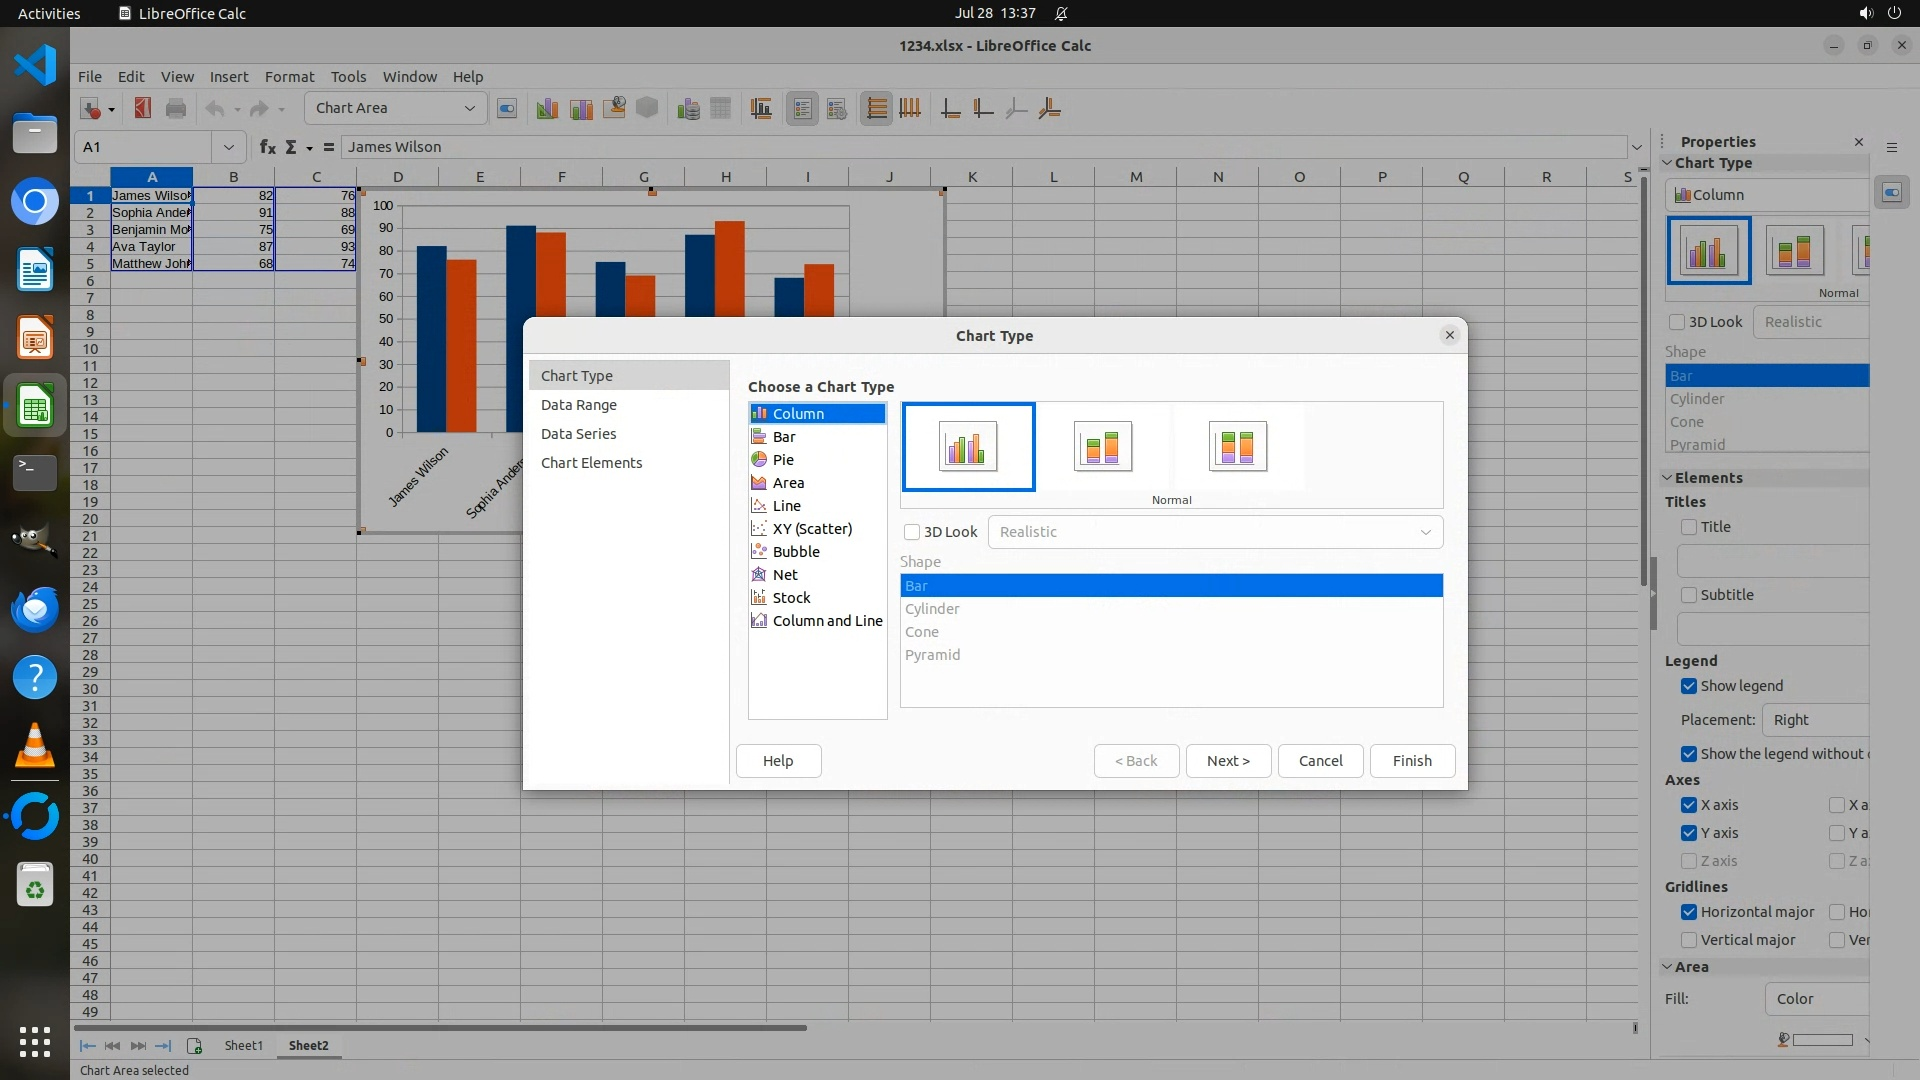
Task: Choose the XY (Scatter) chart type
Action: 811,529
